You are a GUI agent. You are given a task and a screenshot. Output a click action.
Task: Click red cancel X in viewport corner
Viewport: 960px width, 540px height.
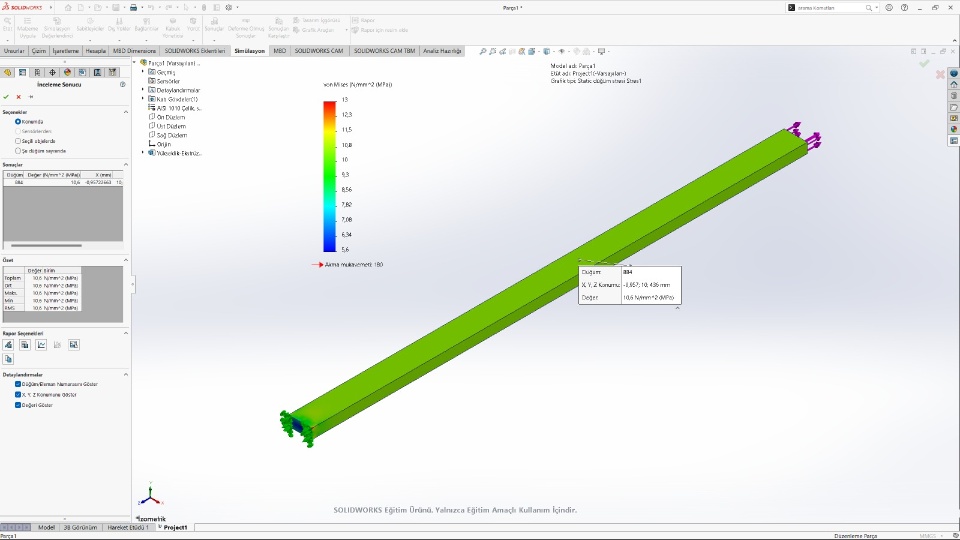940,75
